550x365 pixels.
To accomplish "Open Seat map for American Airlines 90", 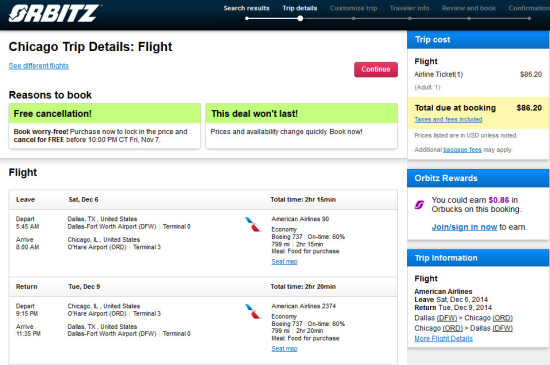I will click(284, 262).
